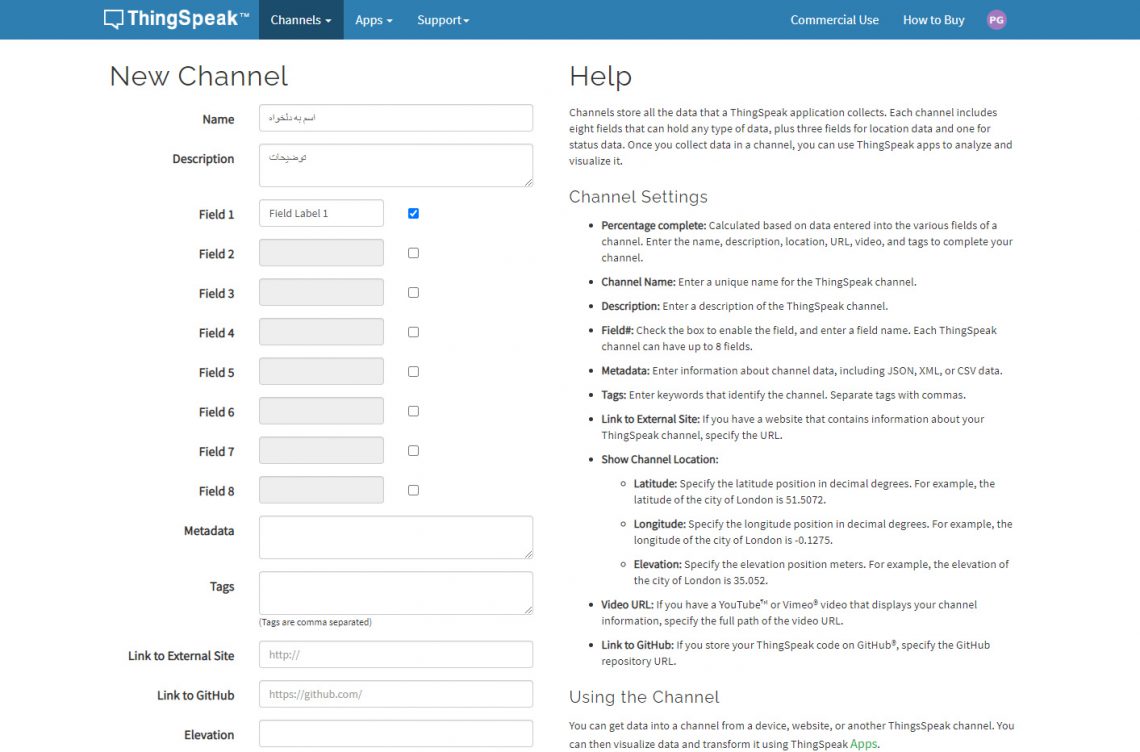The image size is (1140, 752).
Task: Enable the Field 2 checkbox
Action: 413,253
